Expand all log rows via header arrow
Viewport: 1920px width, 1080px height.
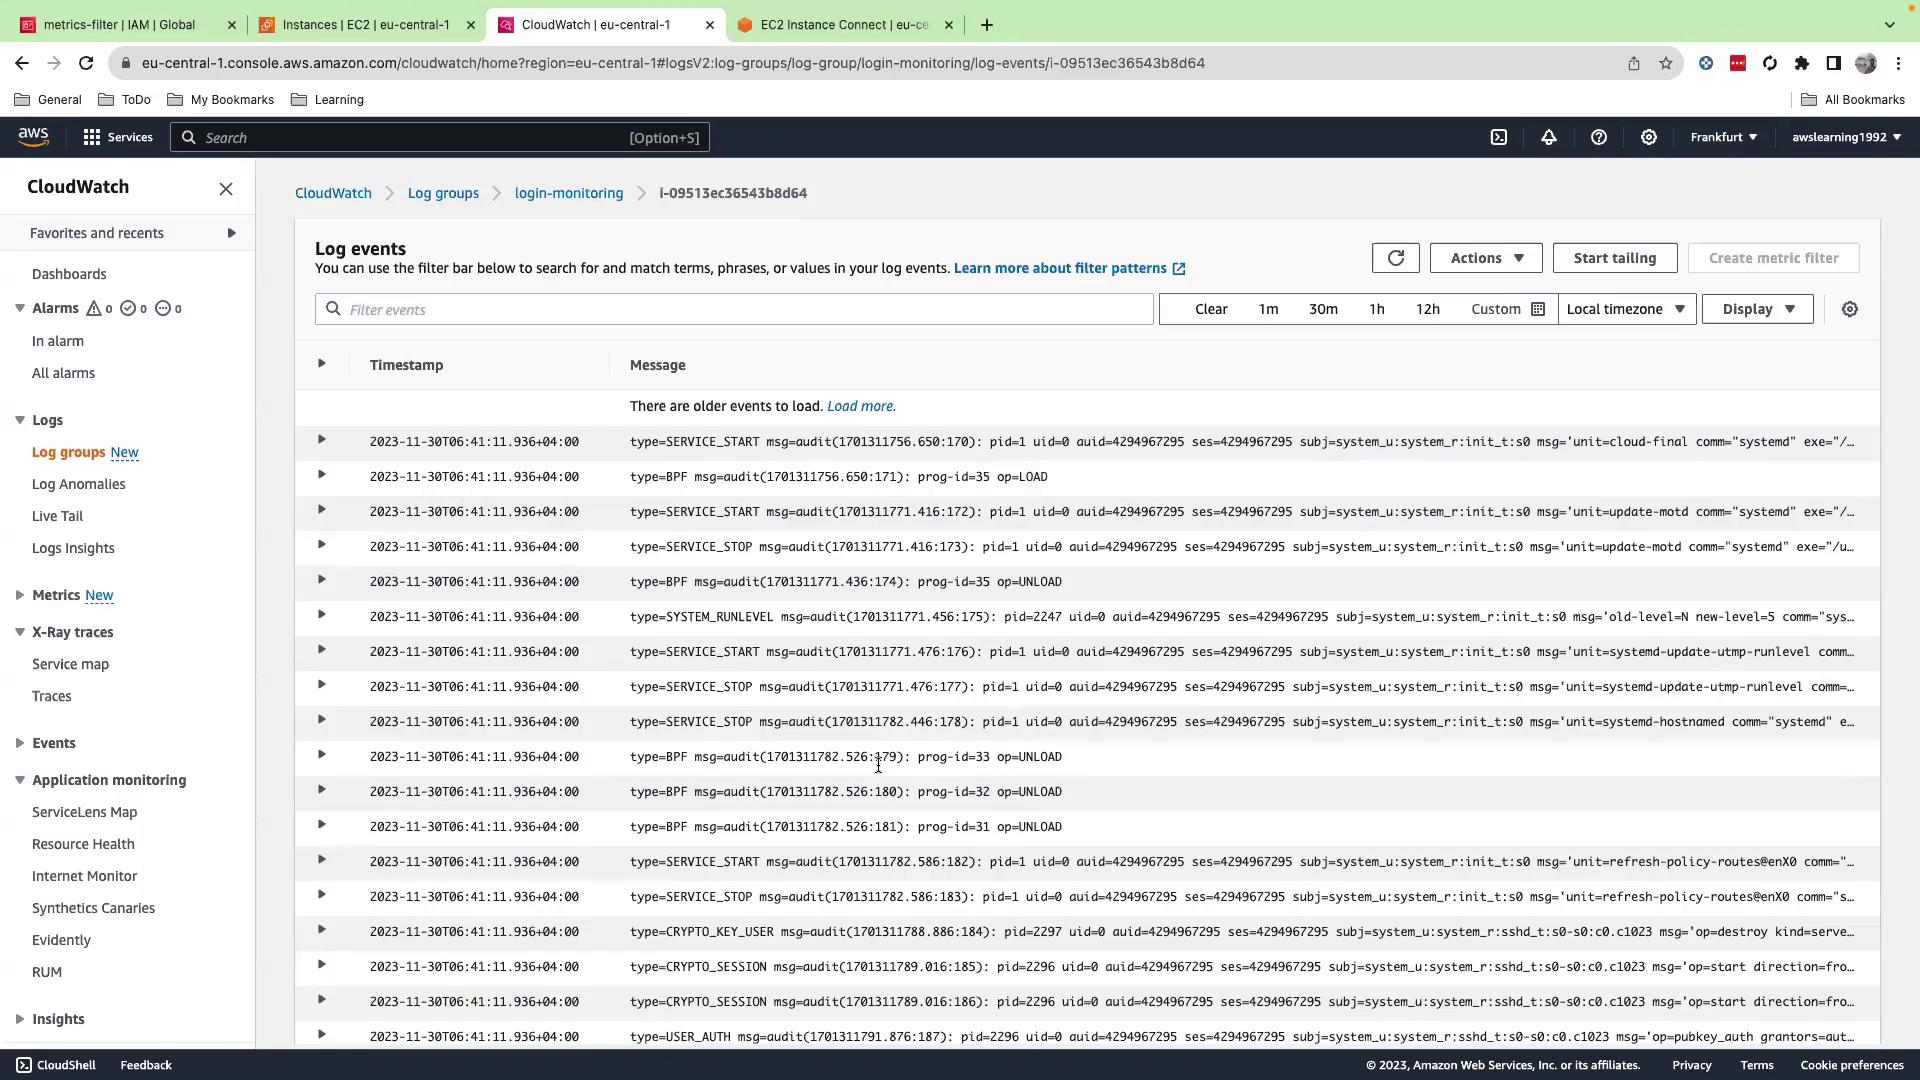pos(321,364)
